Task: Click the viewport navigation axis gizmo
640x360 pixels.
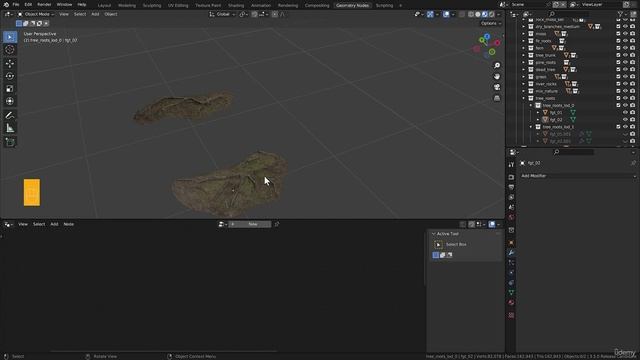Action: click(x=487, y=45)
